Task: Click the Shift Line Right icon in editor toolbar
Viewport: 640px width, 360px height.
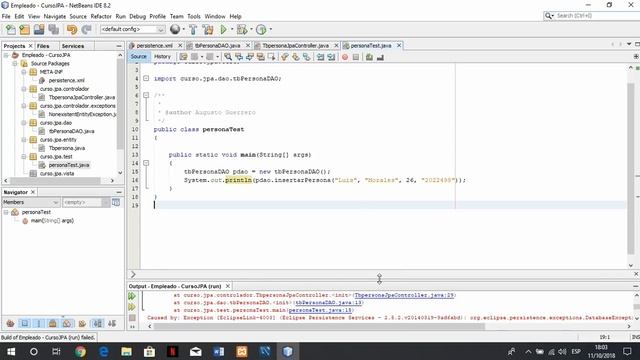Action: (x=331, y=57)
